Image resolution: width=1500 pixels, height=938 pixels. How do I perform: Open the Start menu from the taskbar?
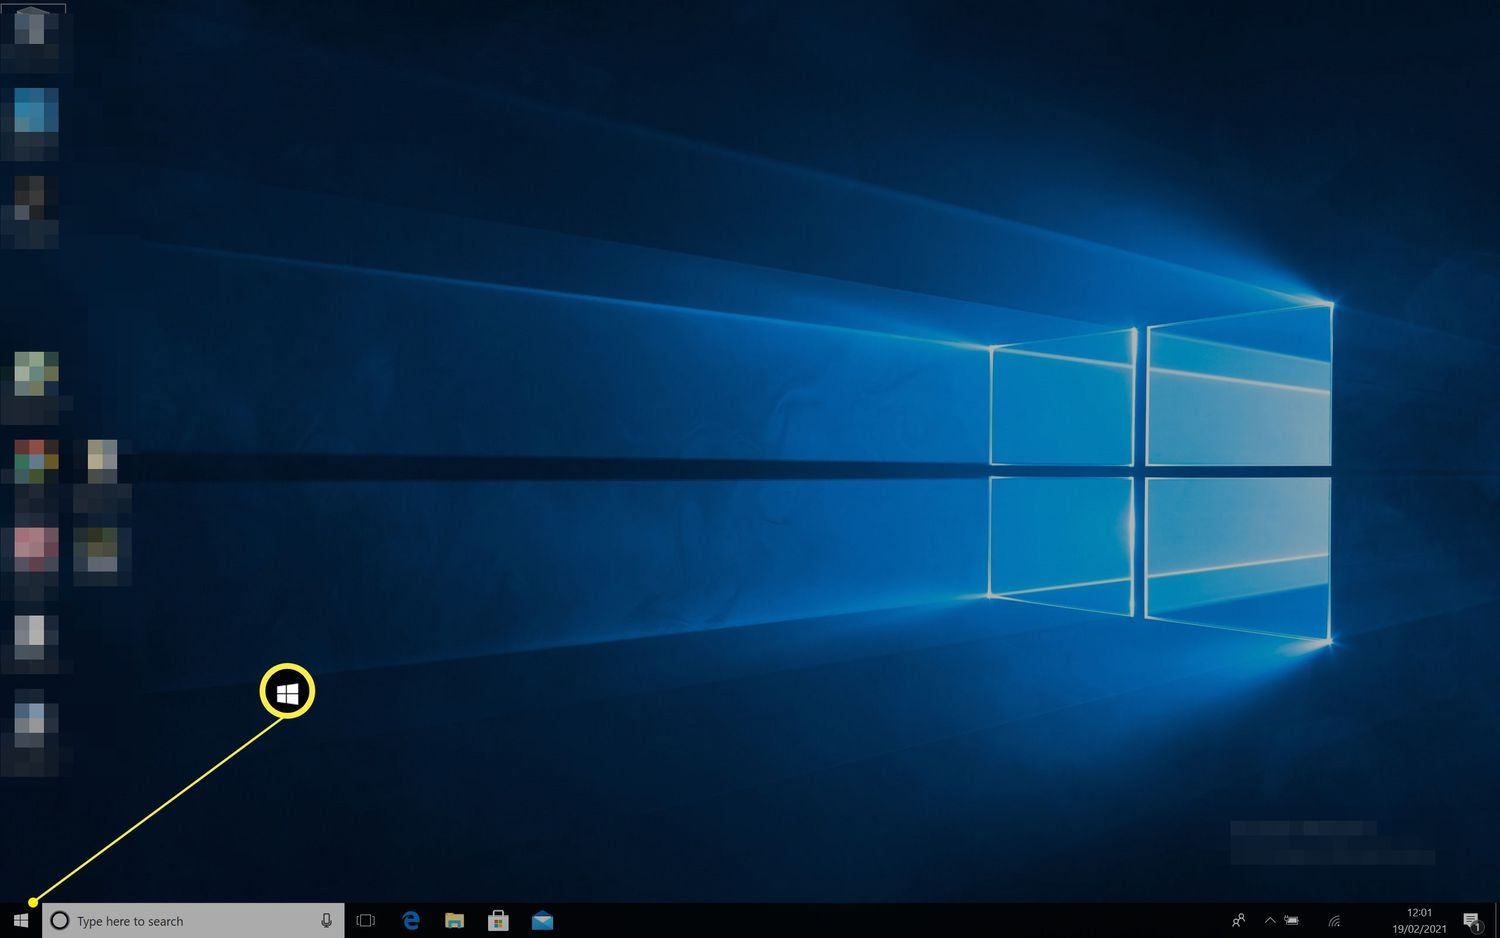[x=21, y=920]
